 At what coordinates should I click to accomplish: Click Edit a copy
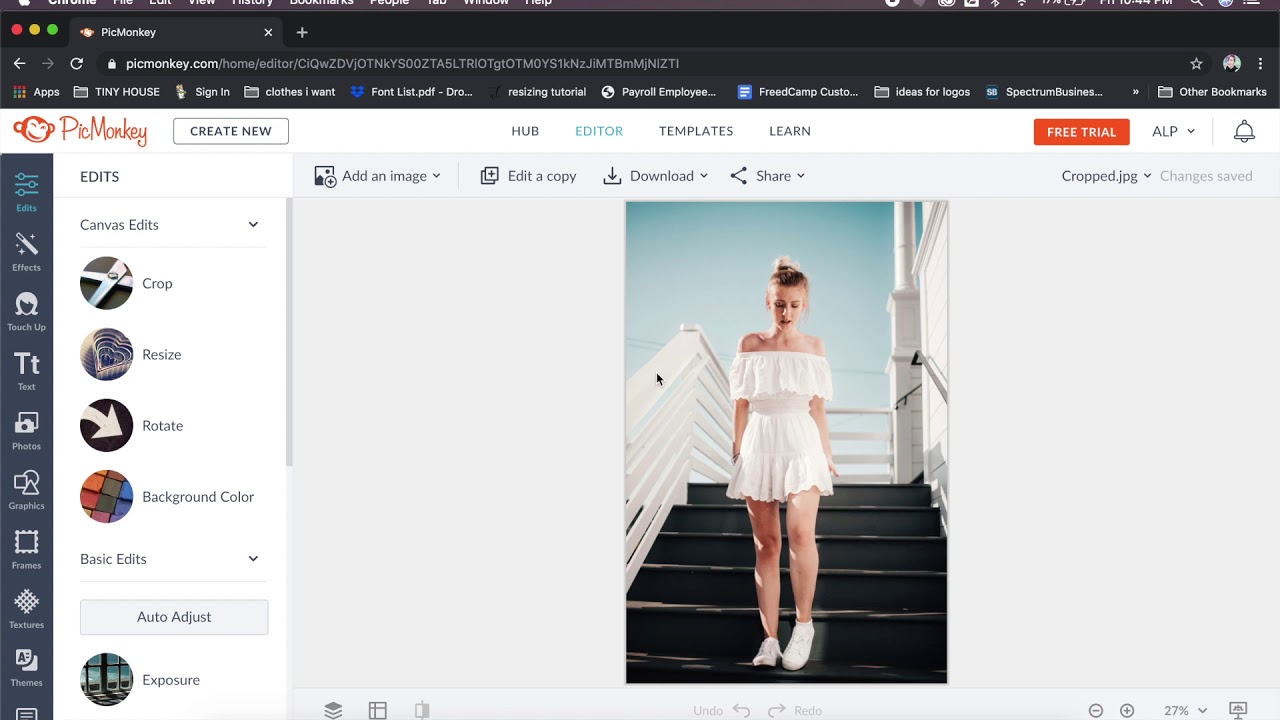click(528, 176)
